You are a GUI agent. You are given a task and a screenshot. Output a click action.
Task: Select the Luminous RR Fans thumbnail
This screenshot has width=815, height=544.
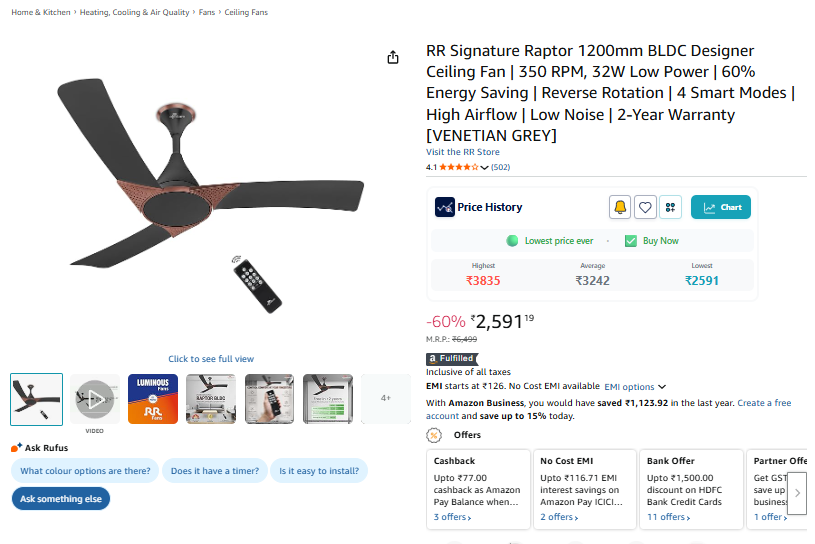(x=152, y=400)
